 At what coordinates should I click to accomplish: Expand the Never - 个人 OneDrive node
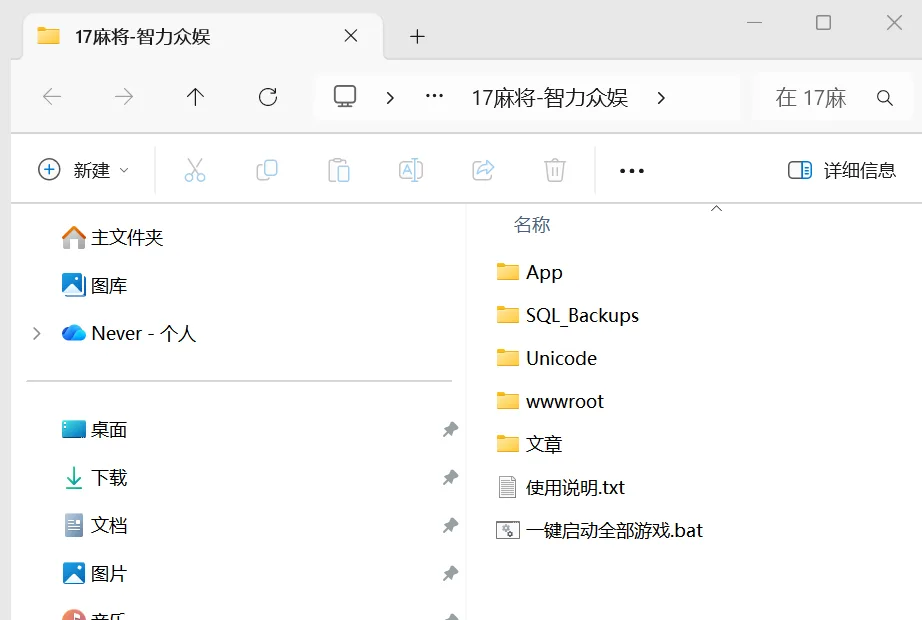tap(36, 334)
